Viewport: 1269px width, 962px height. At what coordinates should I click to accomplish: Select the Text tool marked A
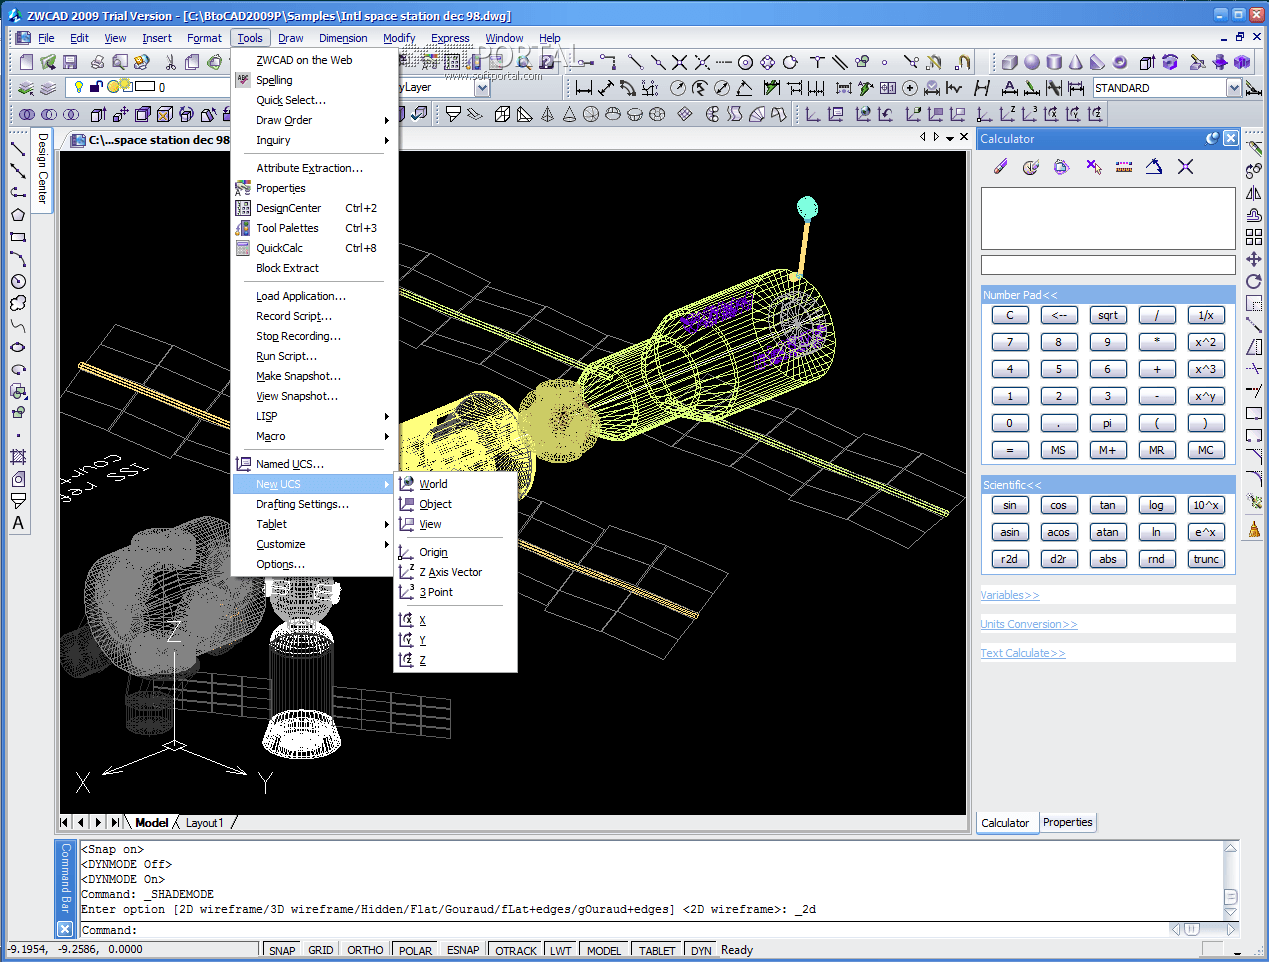coord(18,523)
